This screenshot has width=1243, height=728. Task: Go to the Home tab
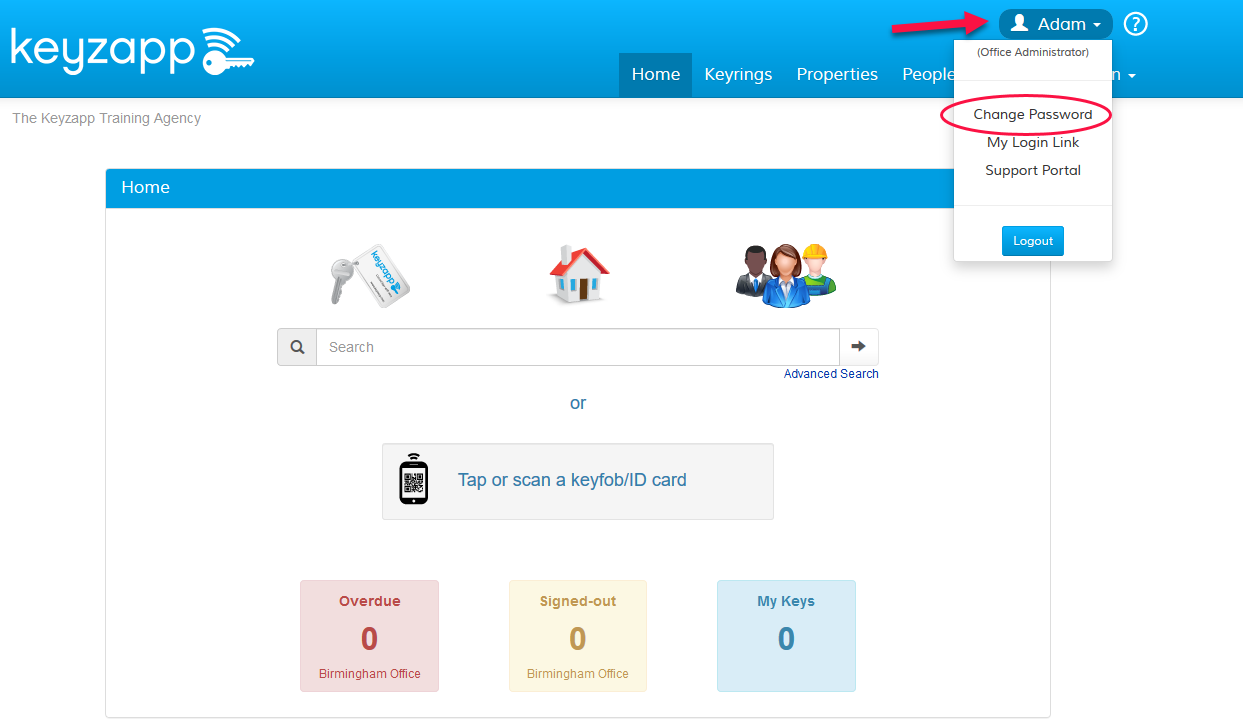(x=655, y=74)
